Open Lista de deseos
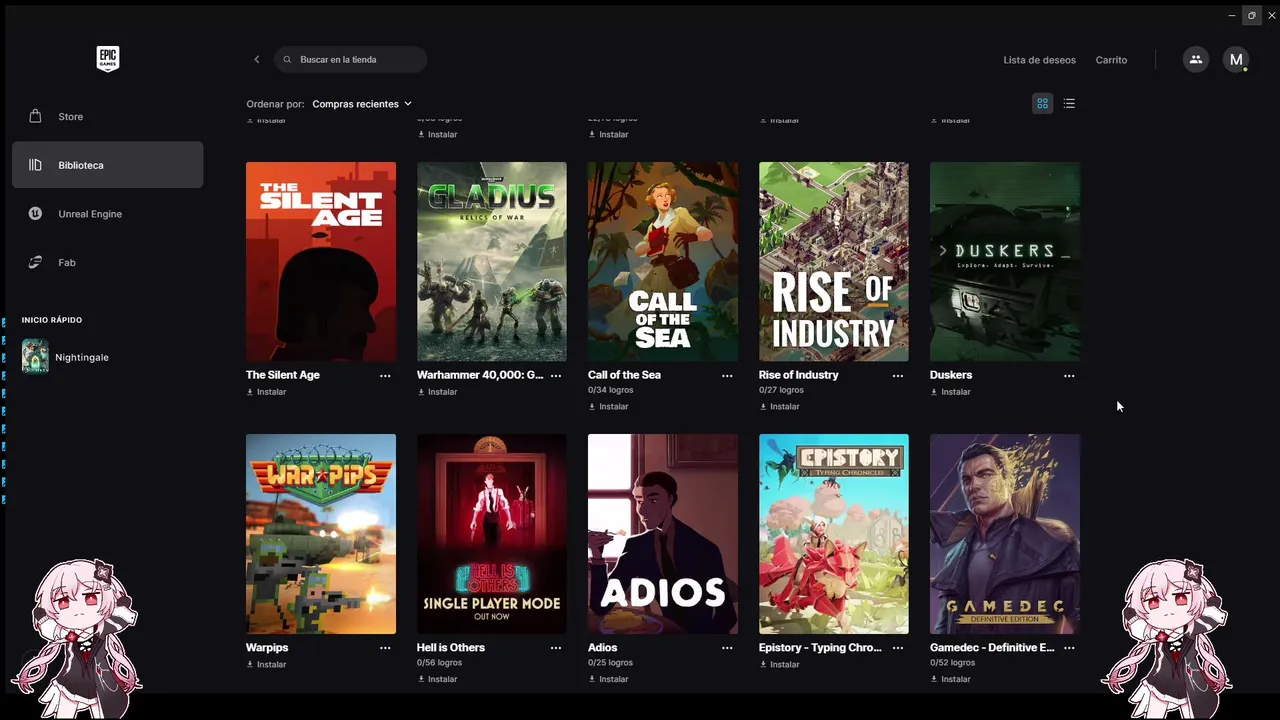This screenshot has height=720, width=1280. coord(1039,60)
